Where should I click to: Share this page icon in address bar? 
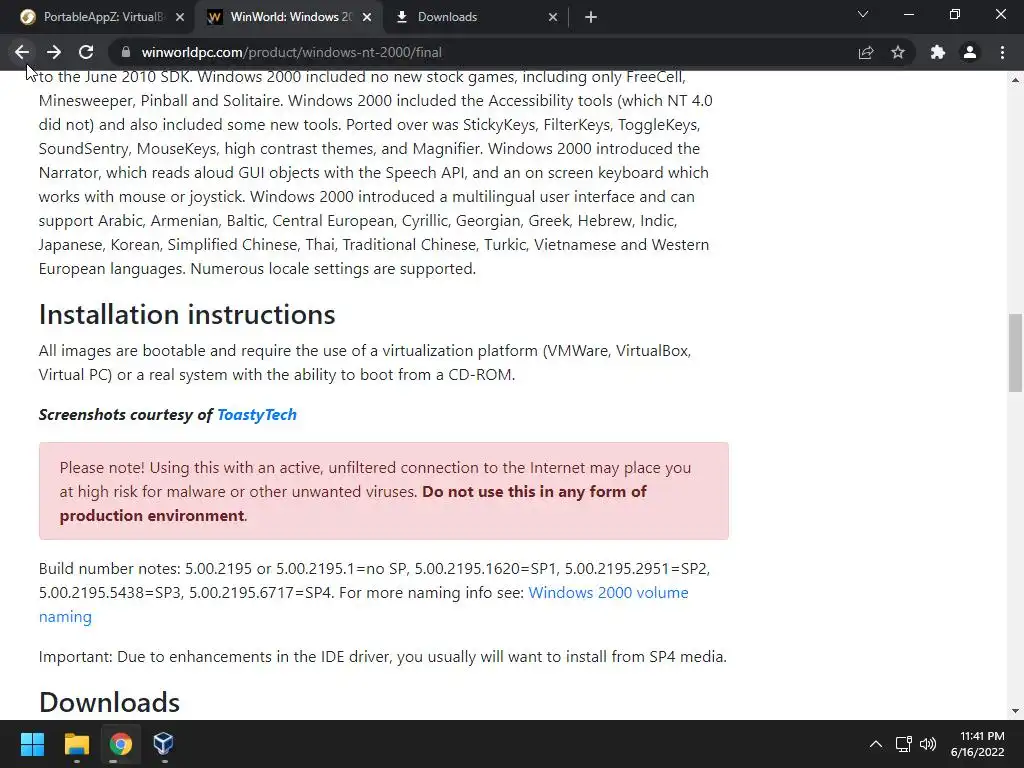click(x=866, y=52)
